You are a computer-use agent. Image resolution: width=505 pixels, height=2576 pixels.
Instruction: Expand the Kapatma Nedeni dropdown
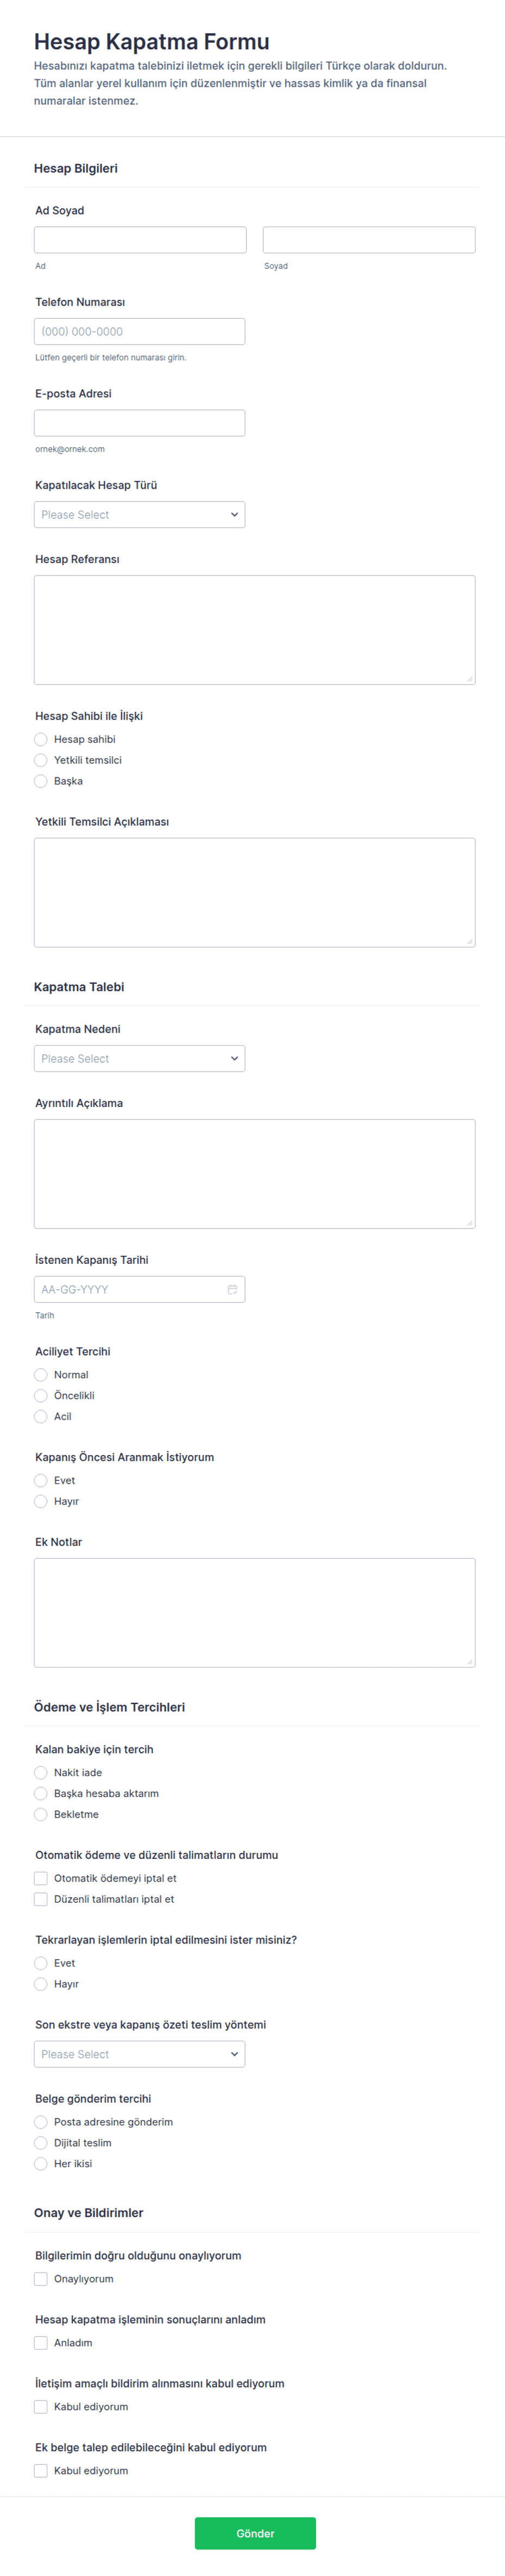[x=139, y=1058]
